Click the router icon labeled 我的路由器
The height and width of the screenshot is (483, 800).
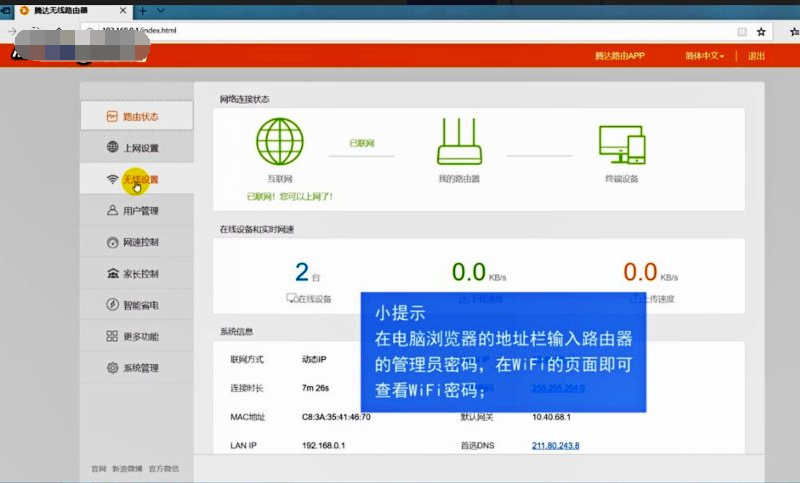(459, 142)
